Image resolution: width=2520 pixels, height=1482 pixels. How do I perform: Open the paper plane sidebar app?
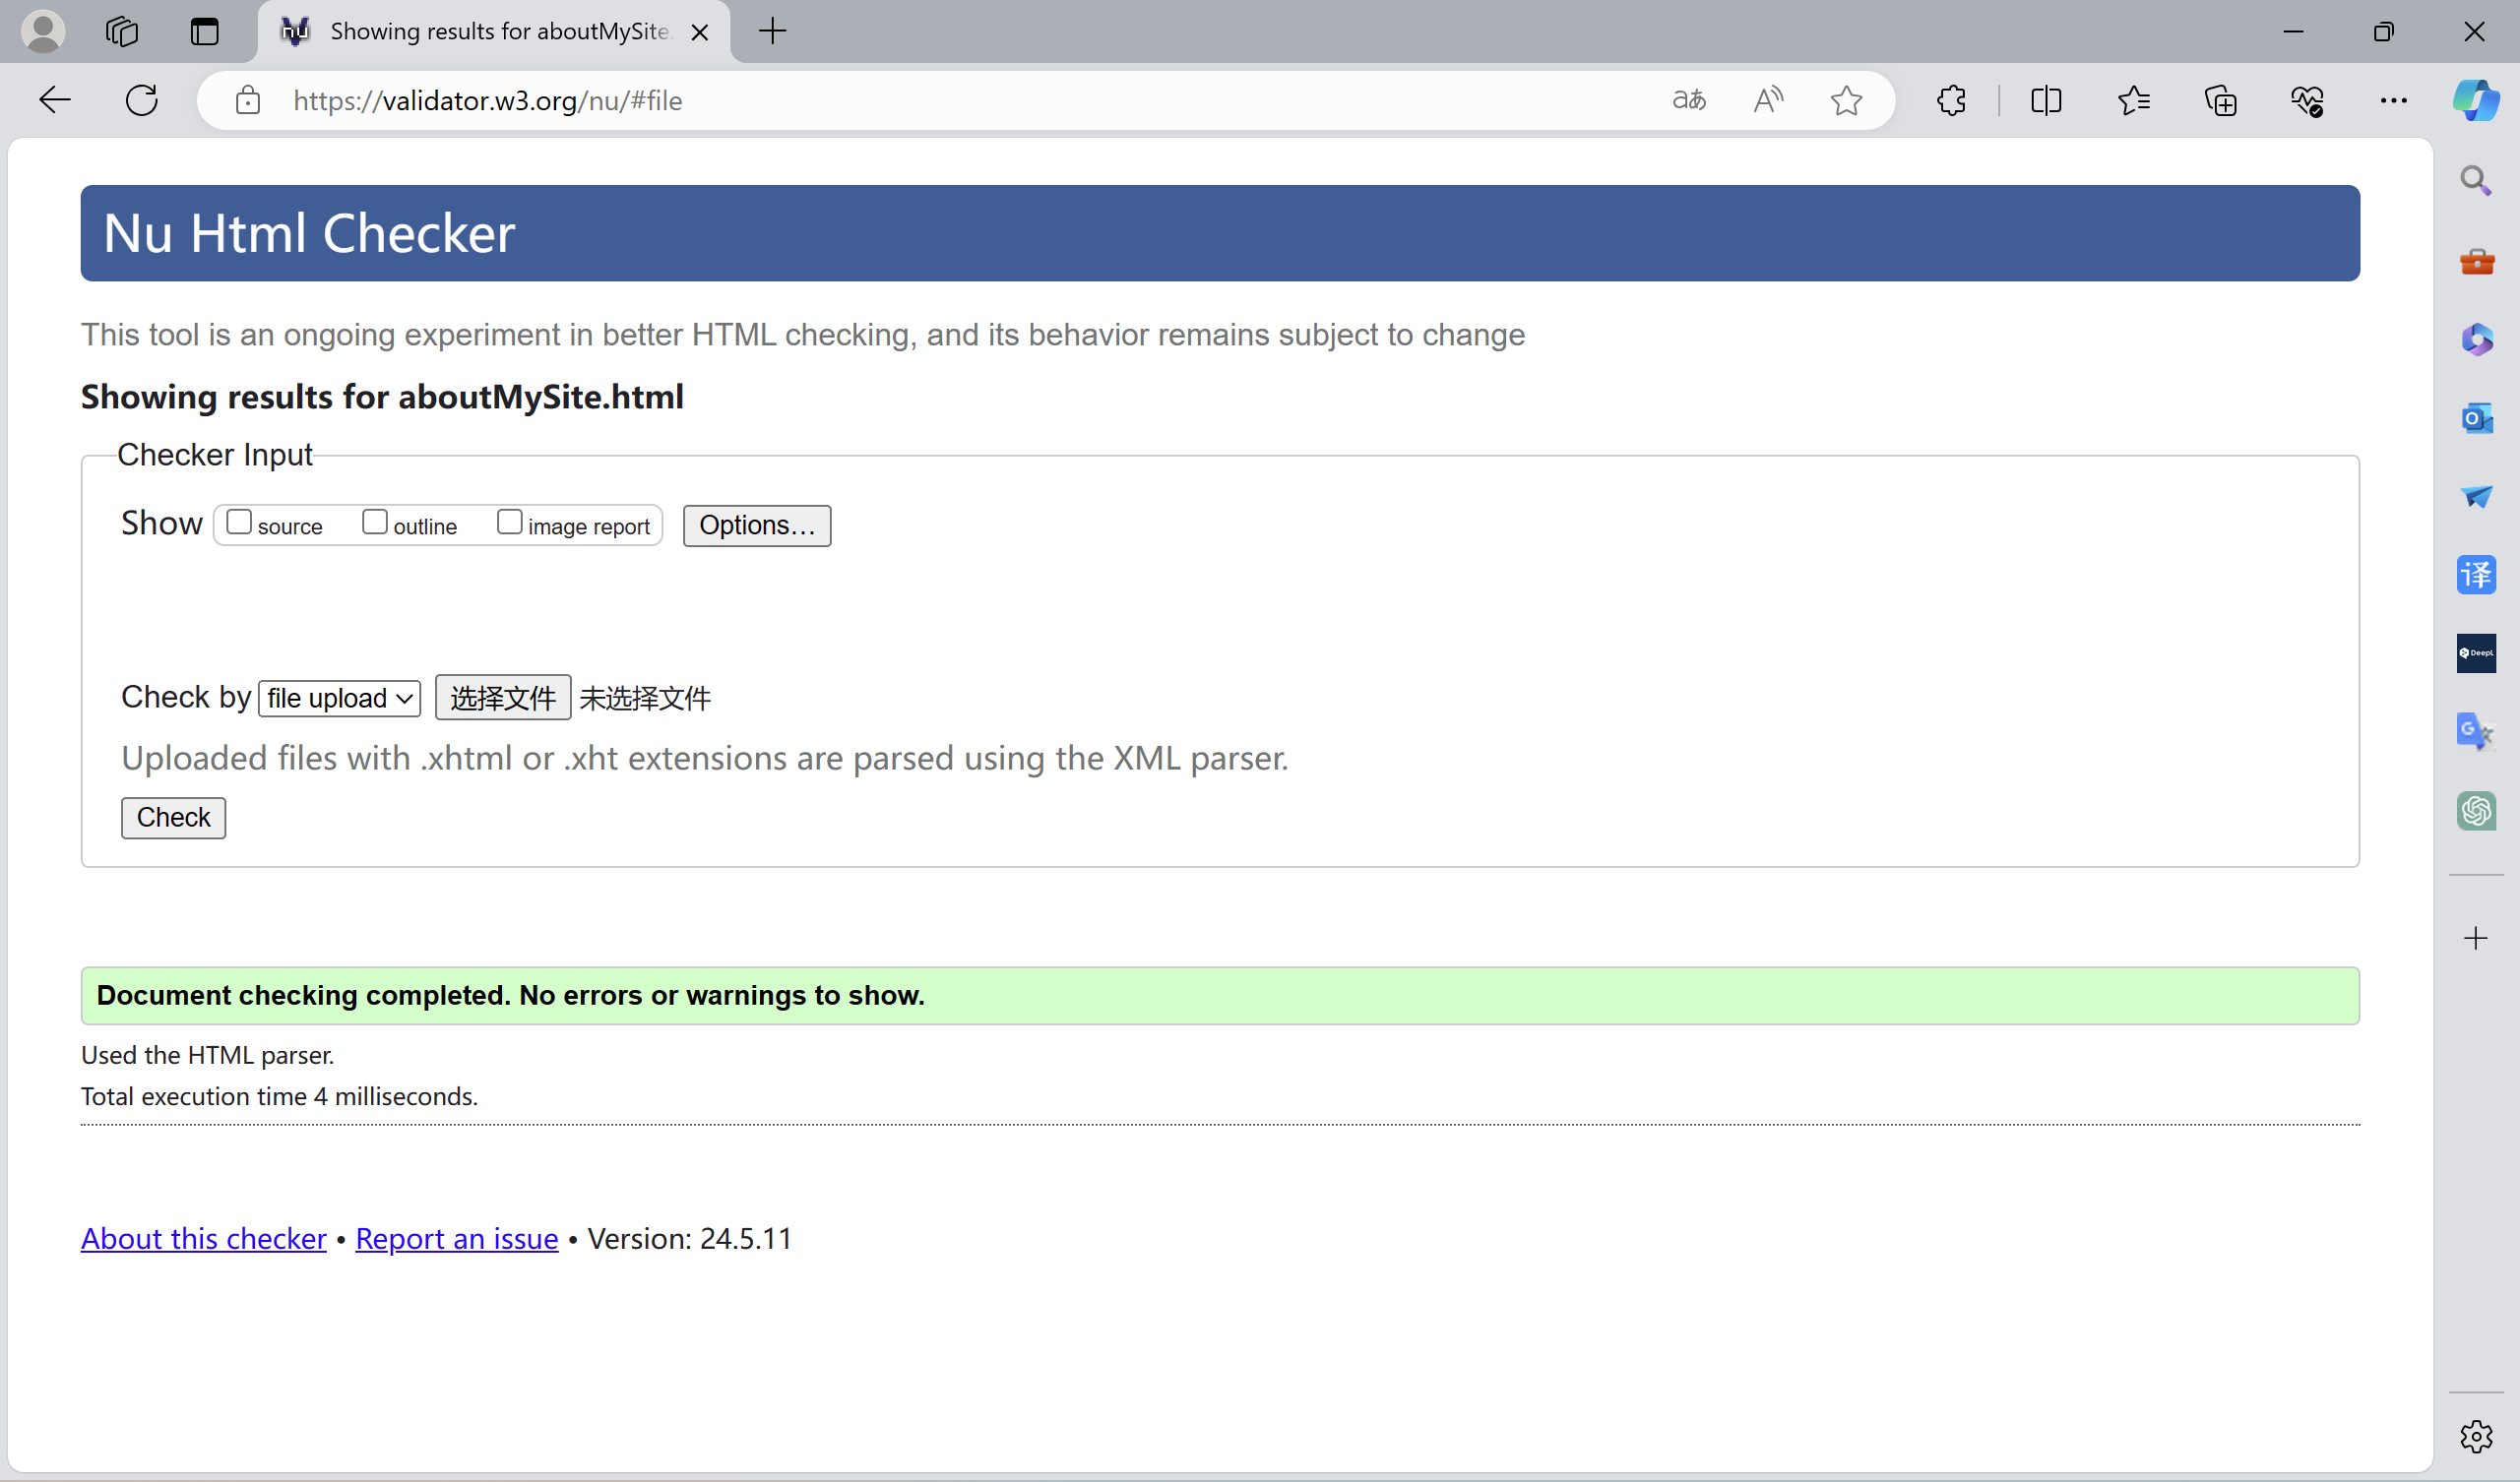pyautogui.click(x=2476, y=496)
